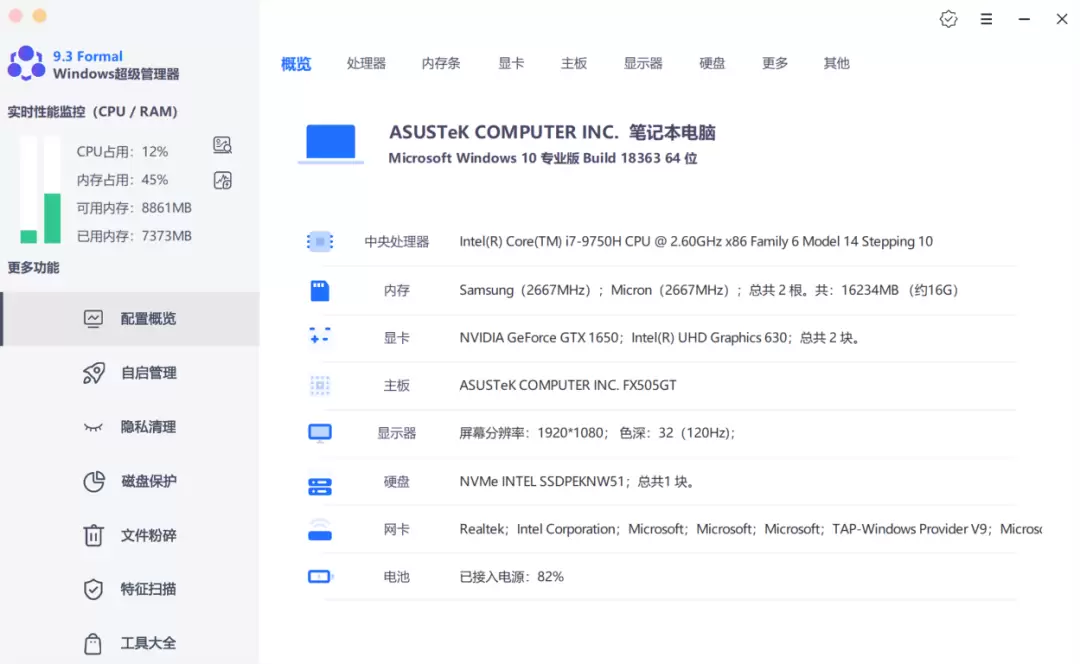
Task: Click the monitor icon in 显示器 row
Action: pyautogui.click(x=320, y=433)
